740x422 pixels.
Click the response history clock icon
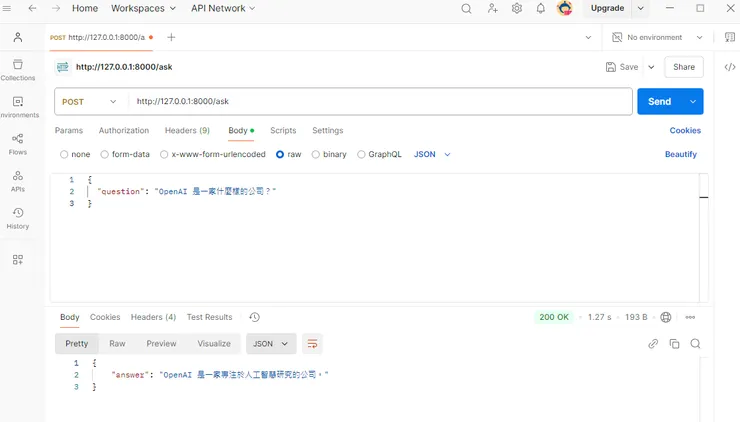coord(254,317)
